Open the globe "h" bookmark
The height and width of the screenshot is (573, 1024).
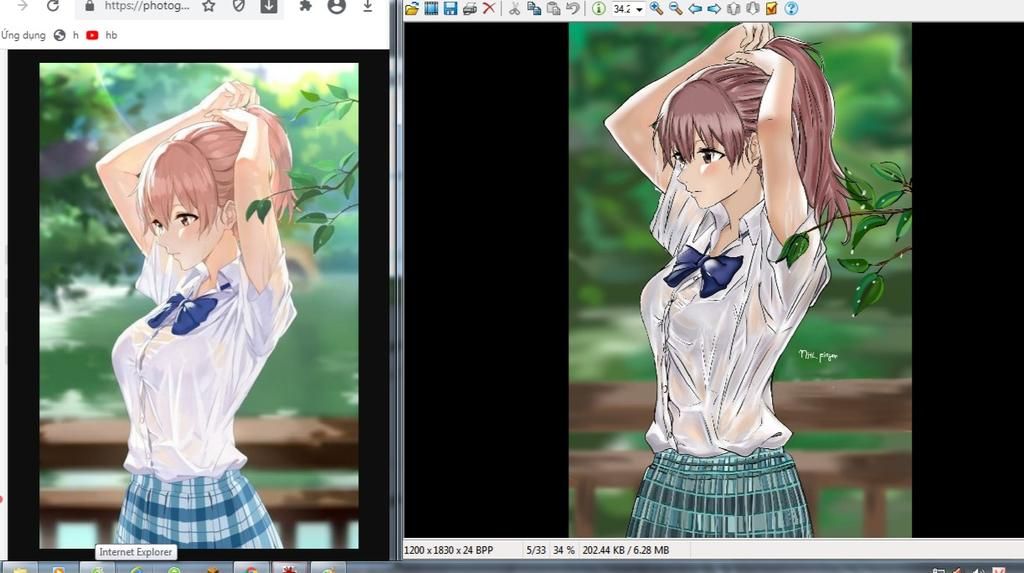[x=66, y=35]
